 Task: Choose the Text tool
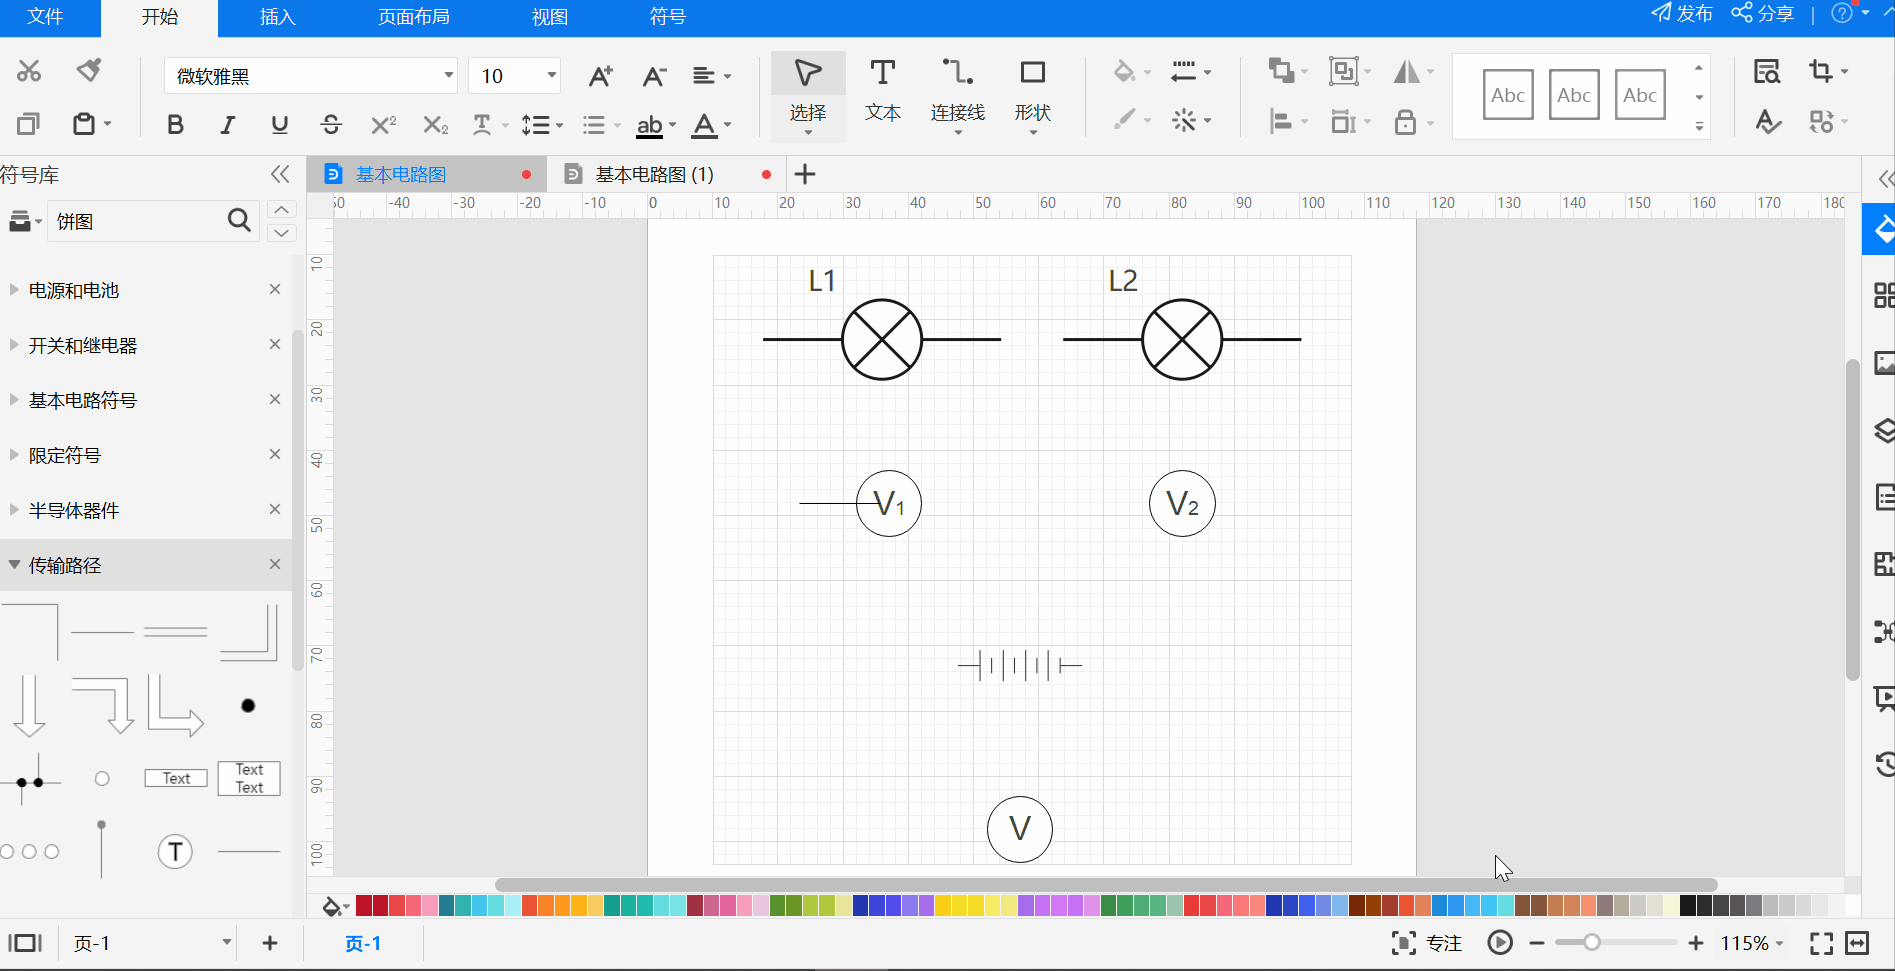[x=882, y=92]
